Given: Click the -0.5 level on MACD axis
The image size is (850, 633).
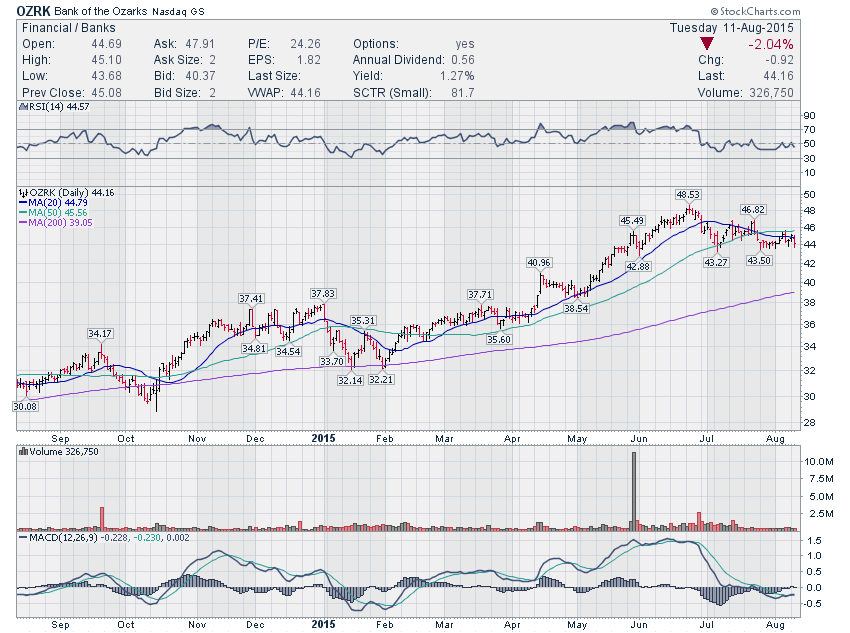Looking at the screenshot, I should tap(812, 604).
